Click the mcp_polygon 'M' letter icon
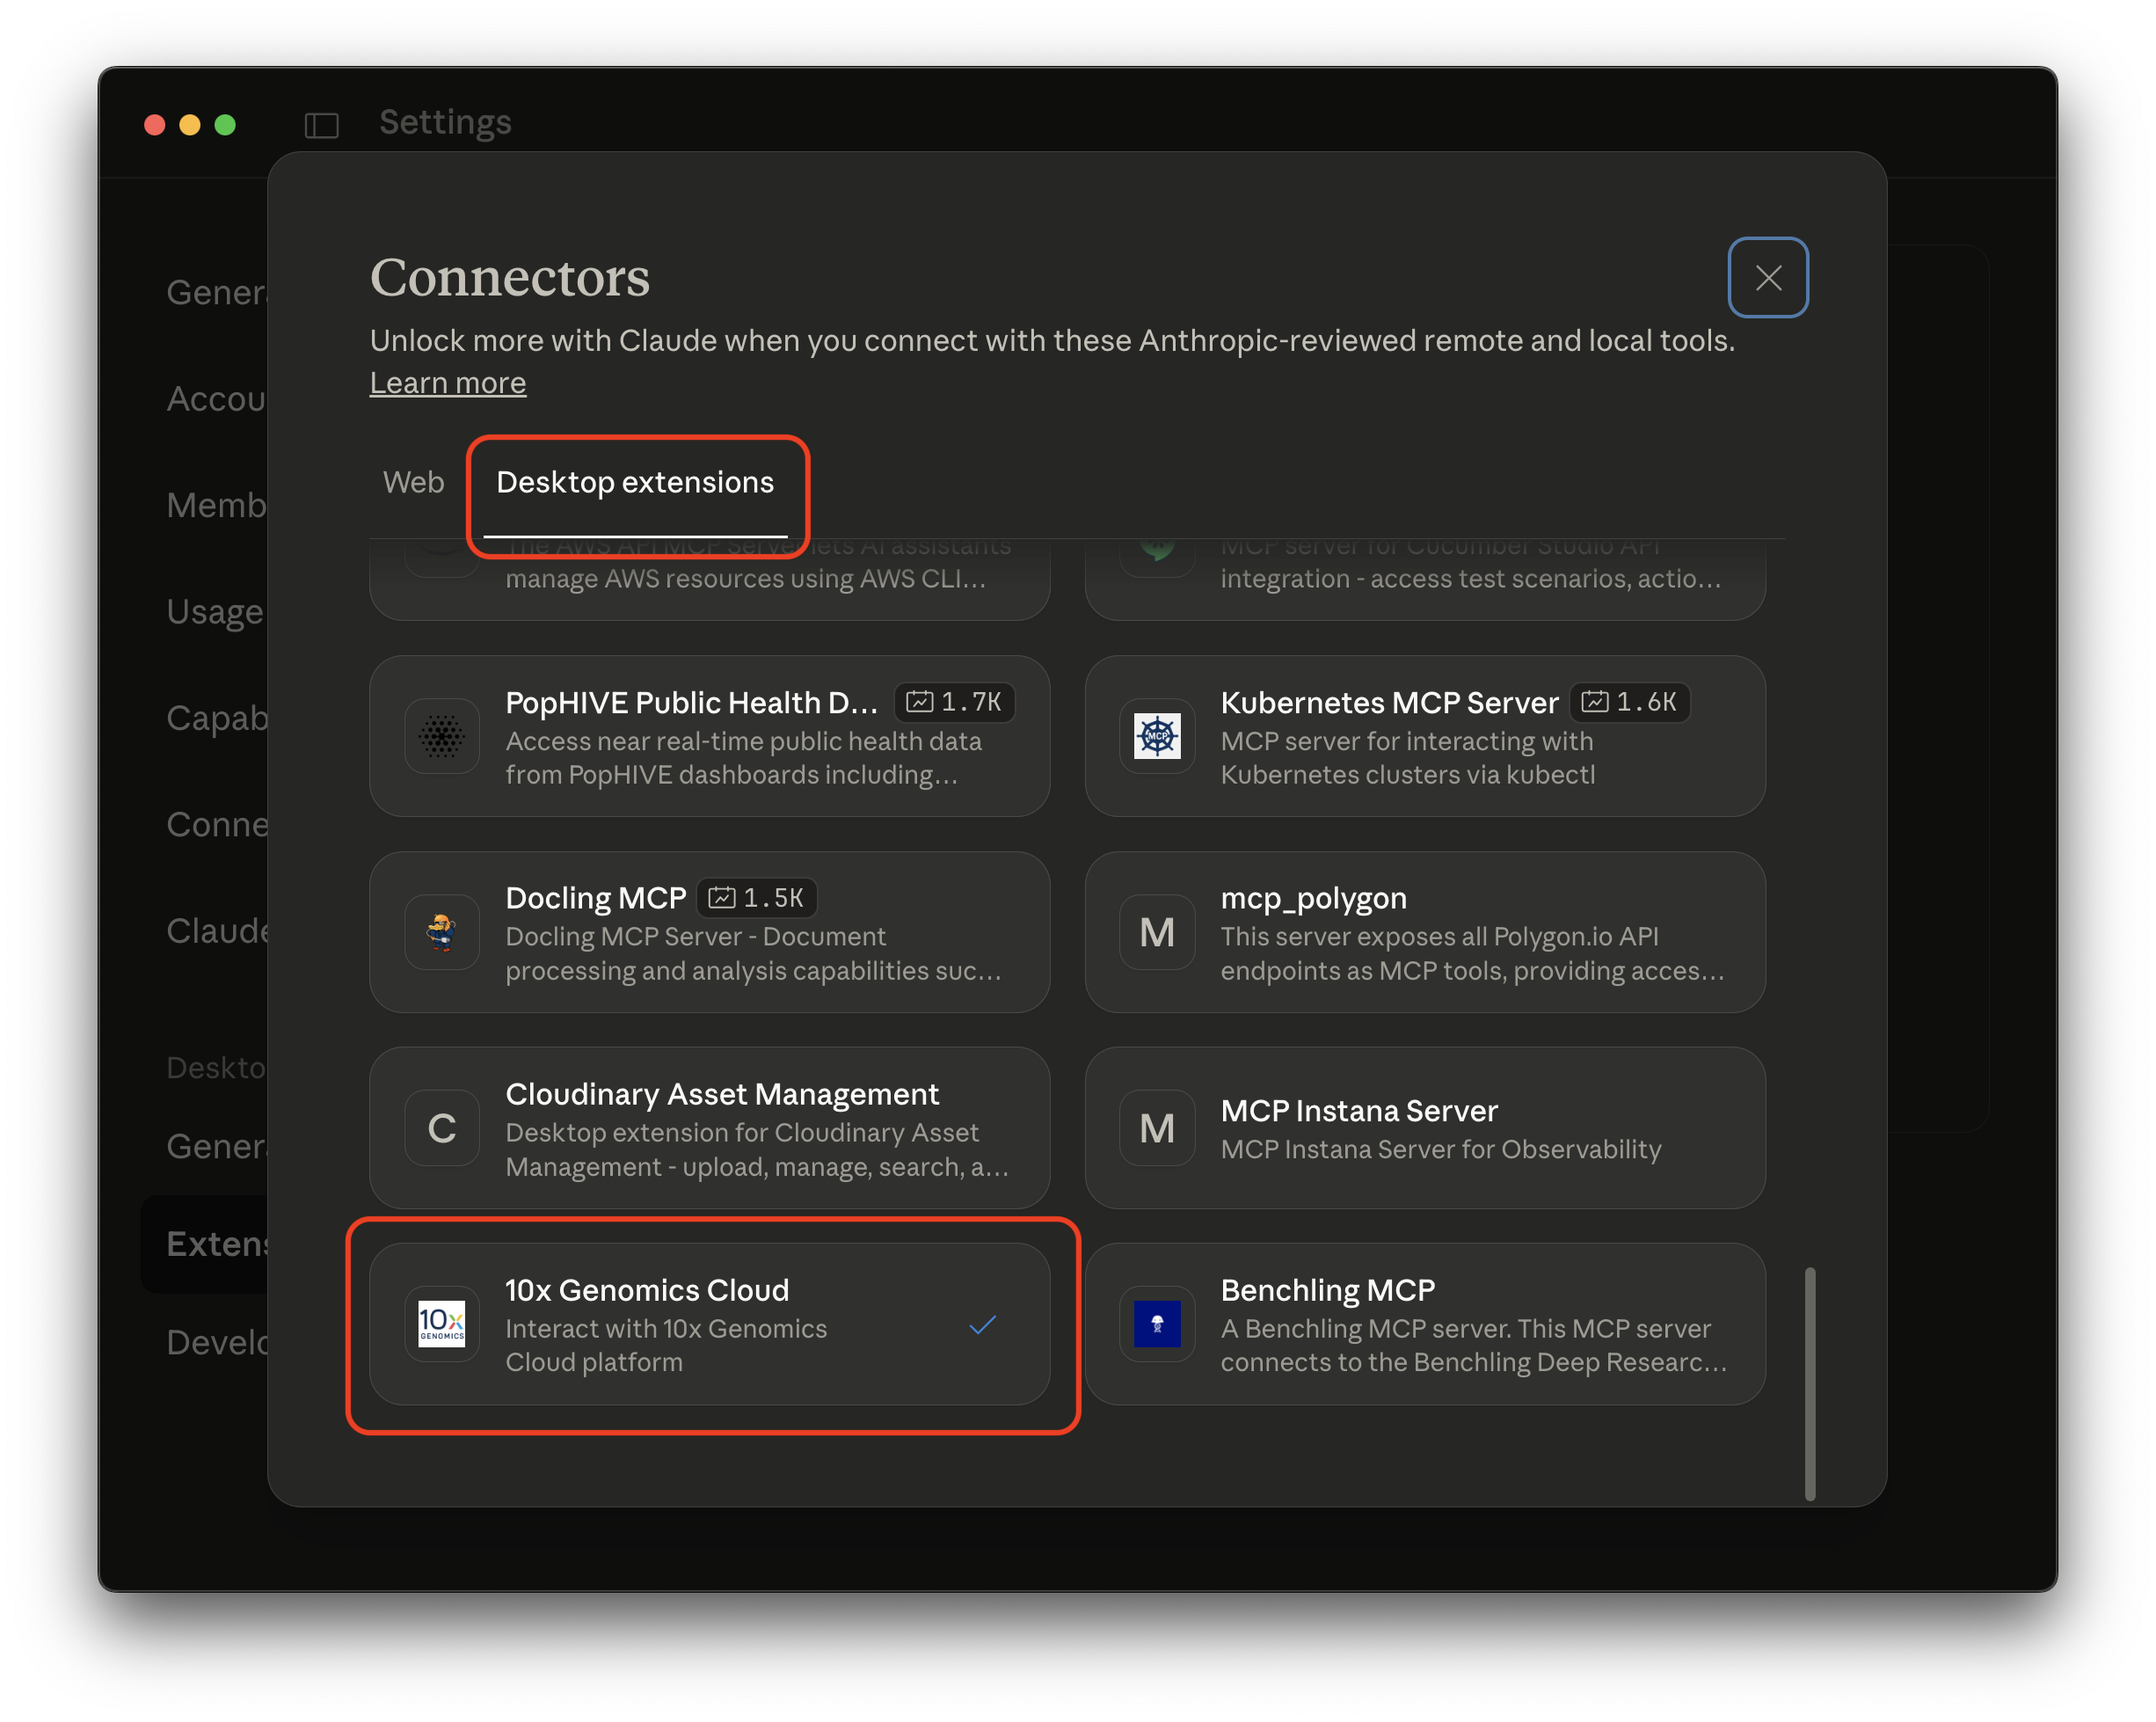Viewport: 2156px width, 1722px height. coord(1157,932)
